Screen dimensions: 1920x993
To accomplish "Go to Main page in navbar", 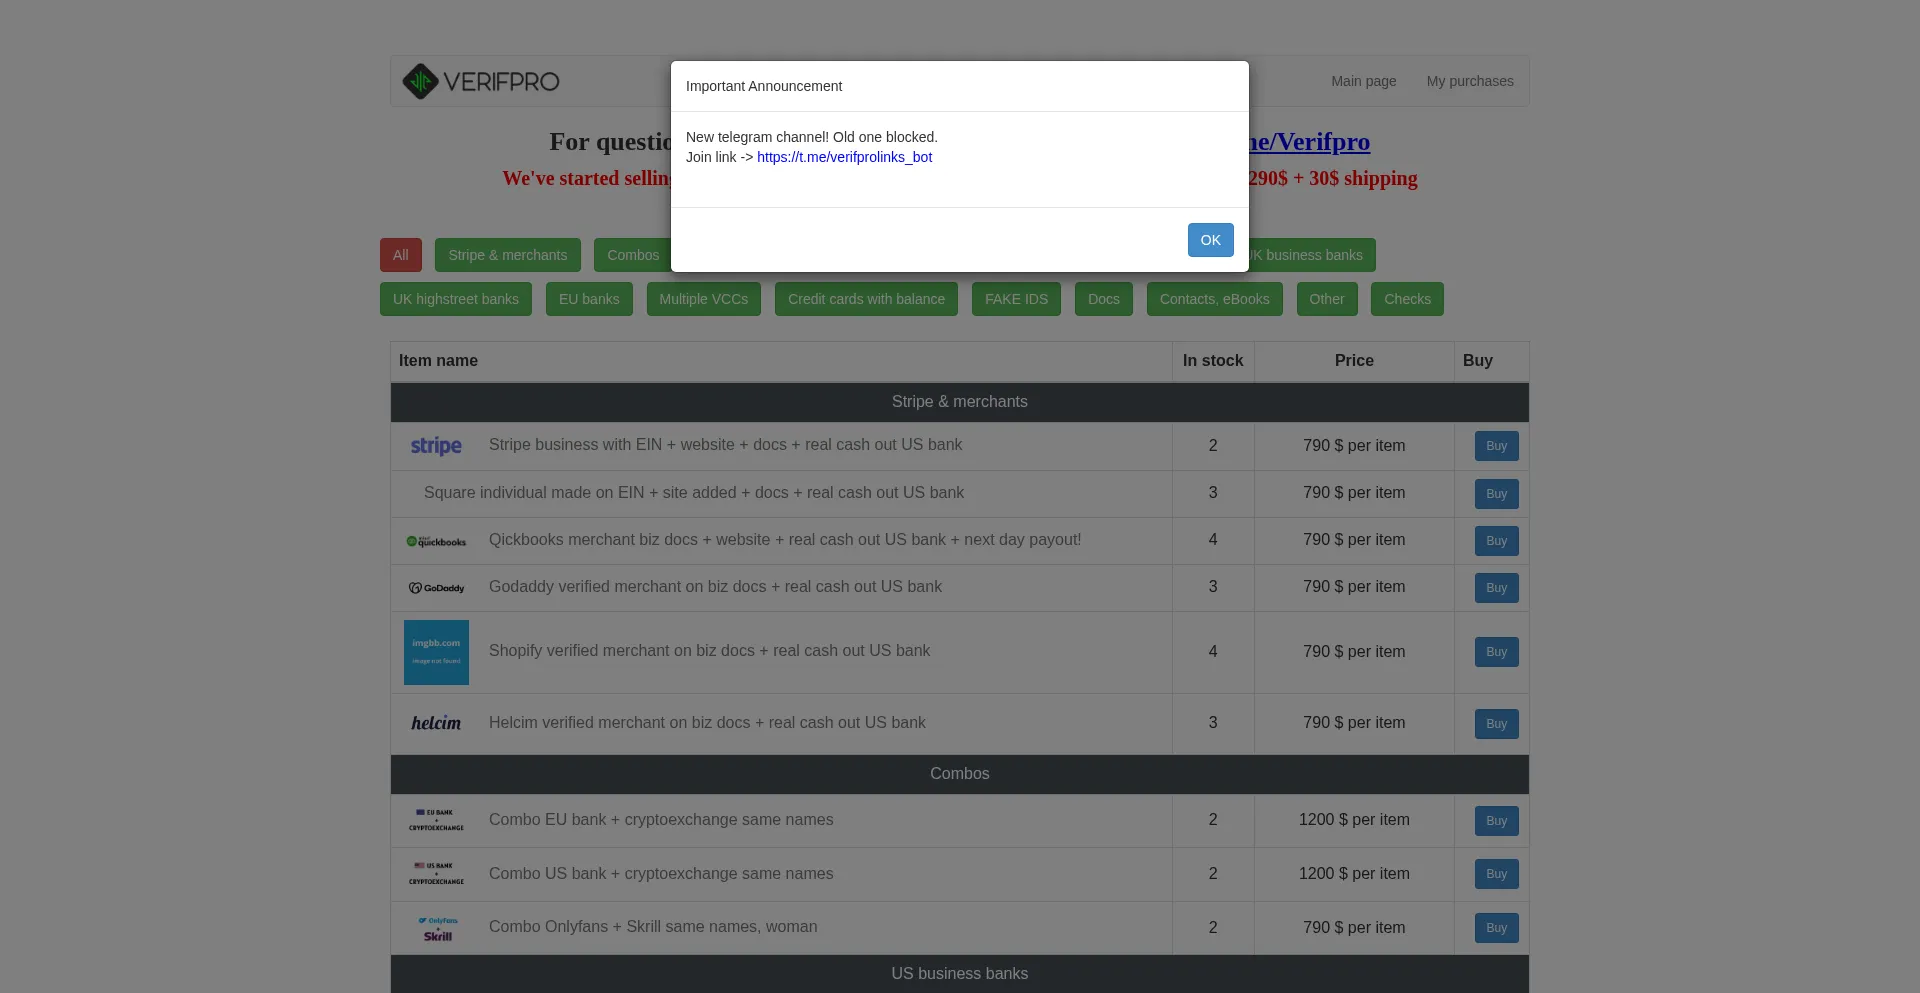I will click(1363, 81).
